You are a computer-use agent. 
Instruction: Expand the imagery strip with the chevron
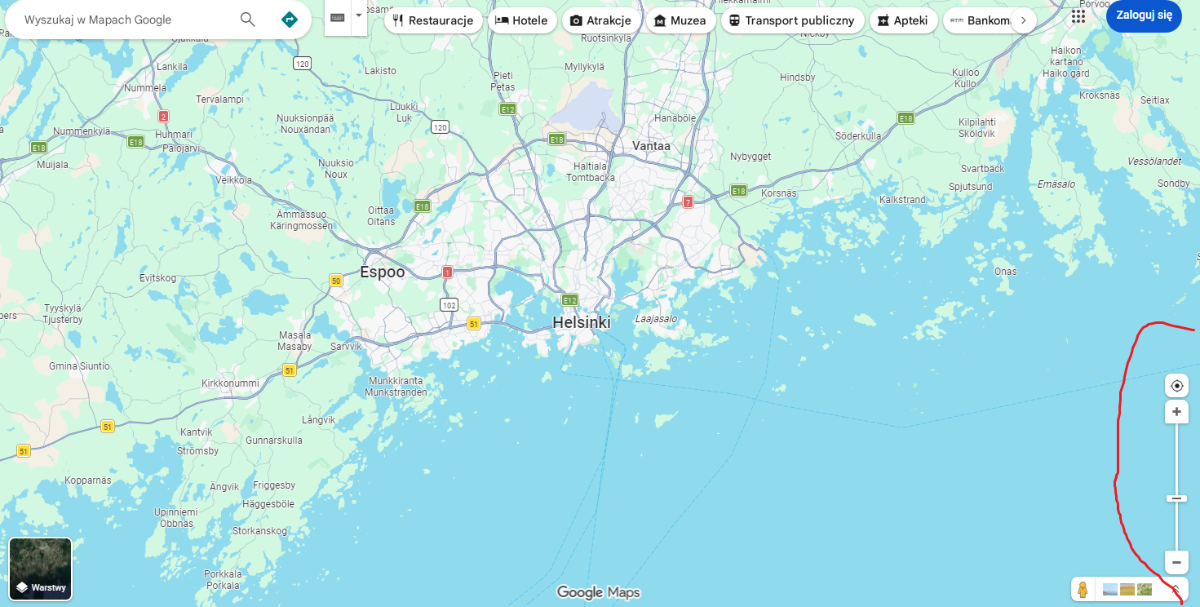tap(1176, 590)
